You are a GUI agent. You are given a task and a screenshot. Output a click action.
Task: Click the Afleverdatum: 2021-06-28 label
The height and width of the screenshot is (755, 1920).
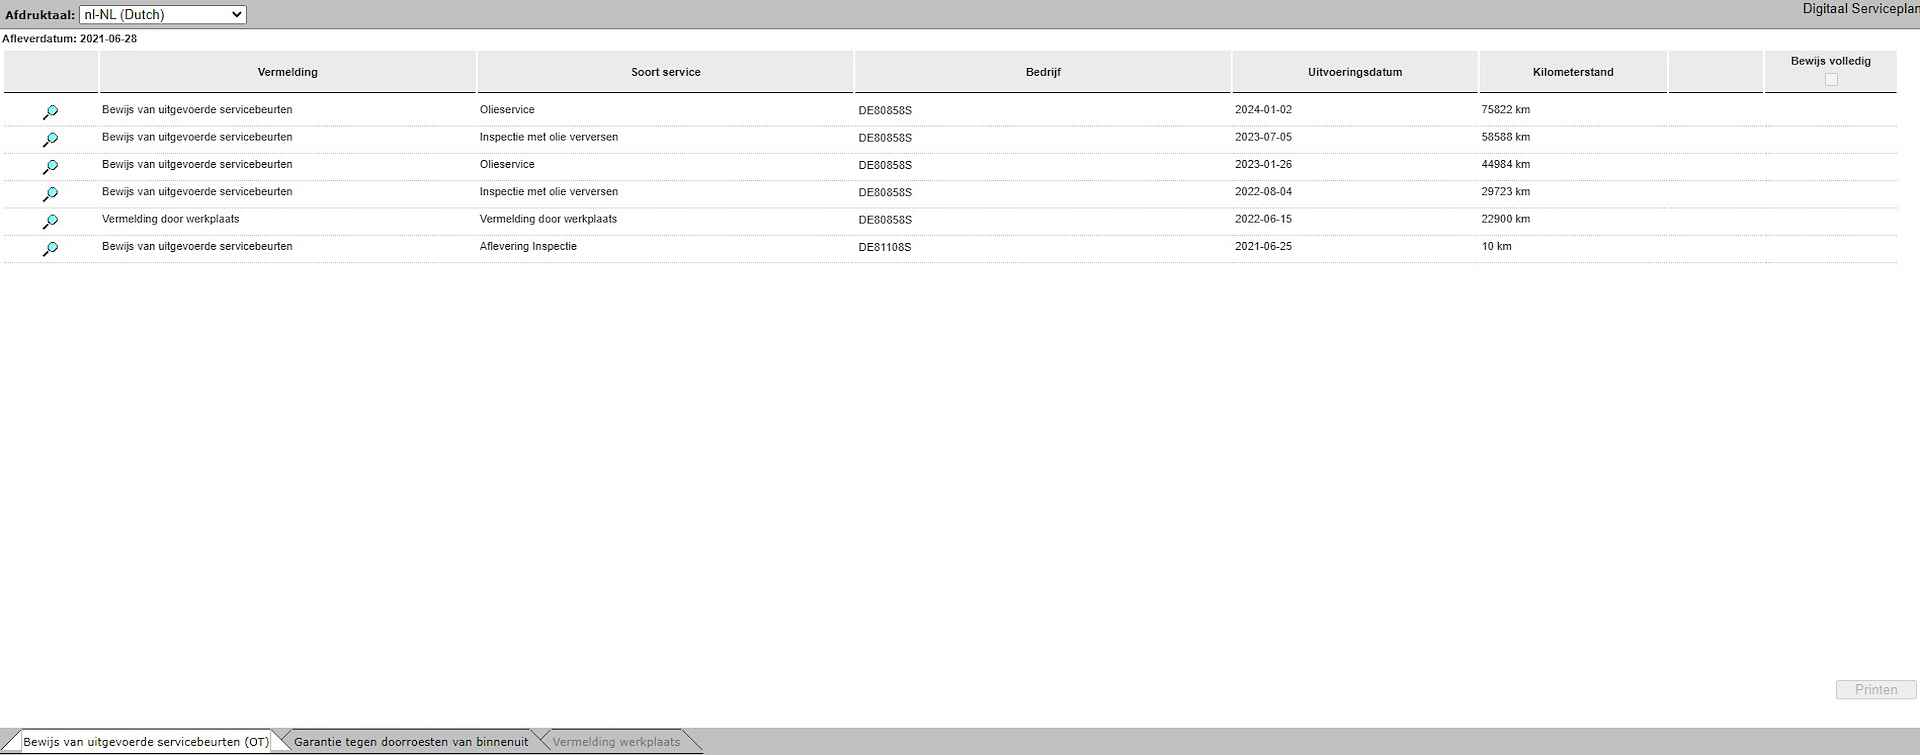click(x=70, y=39)
